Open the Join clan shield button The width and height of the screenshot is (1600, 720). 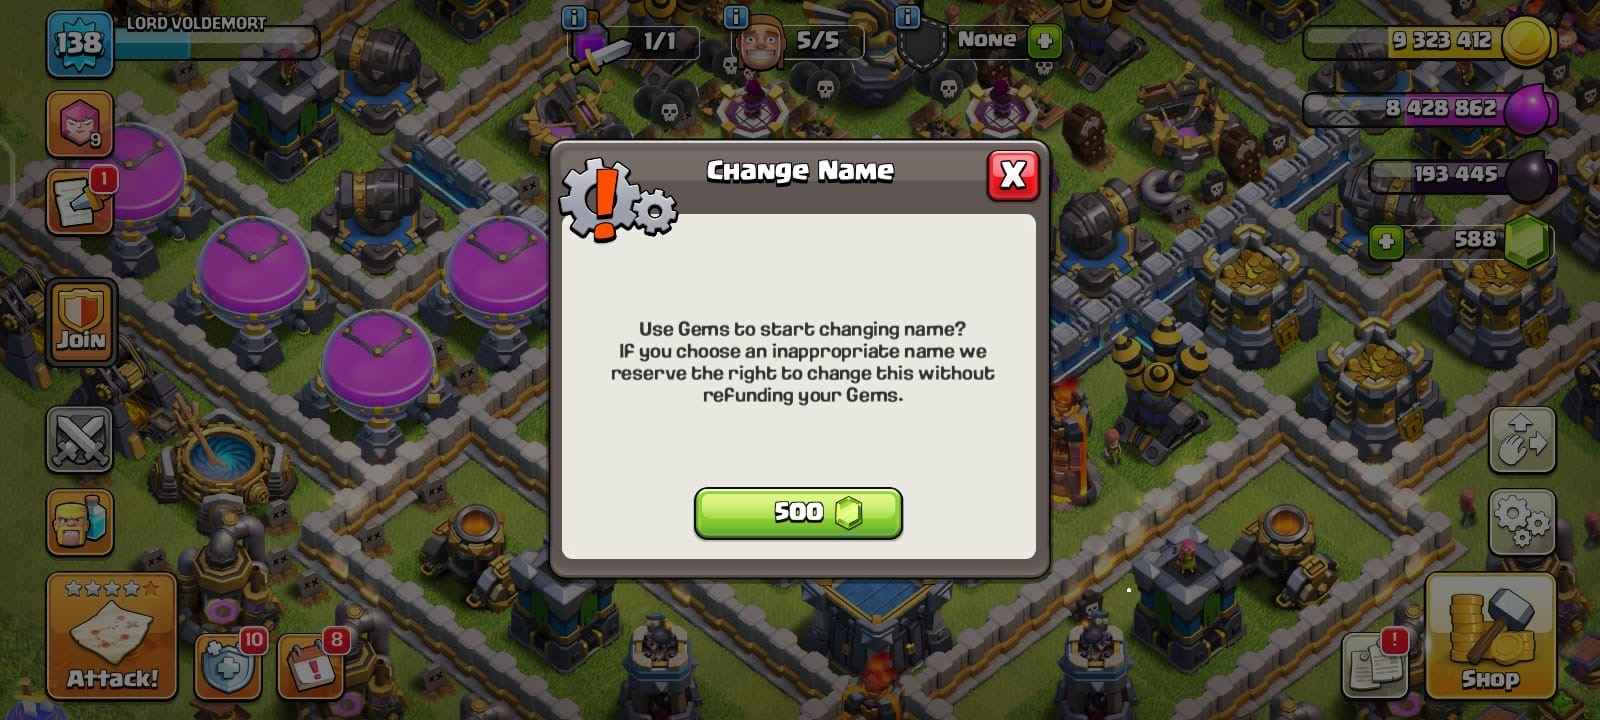point(80,322)
